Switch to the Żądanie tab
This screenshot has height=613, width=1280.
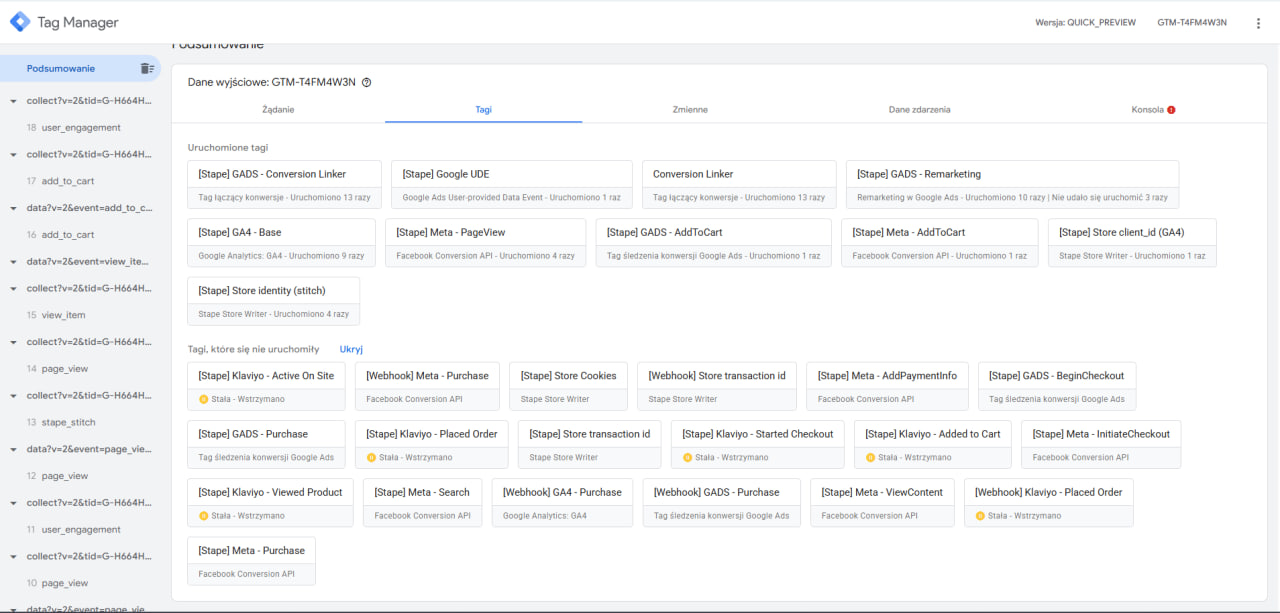[278, 109]
